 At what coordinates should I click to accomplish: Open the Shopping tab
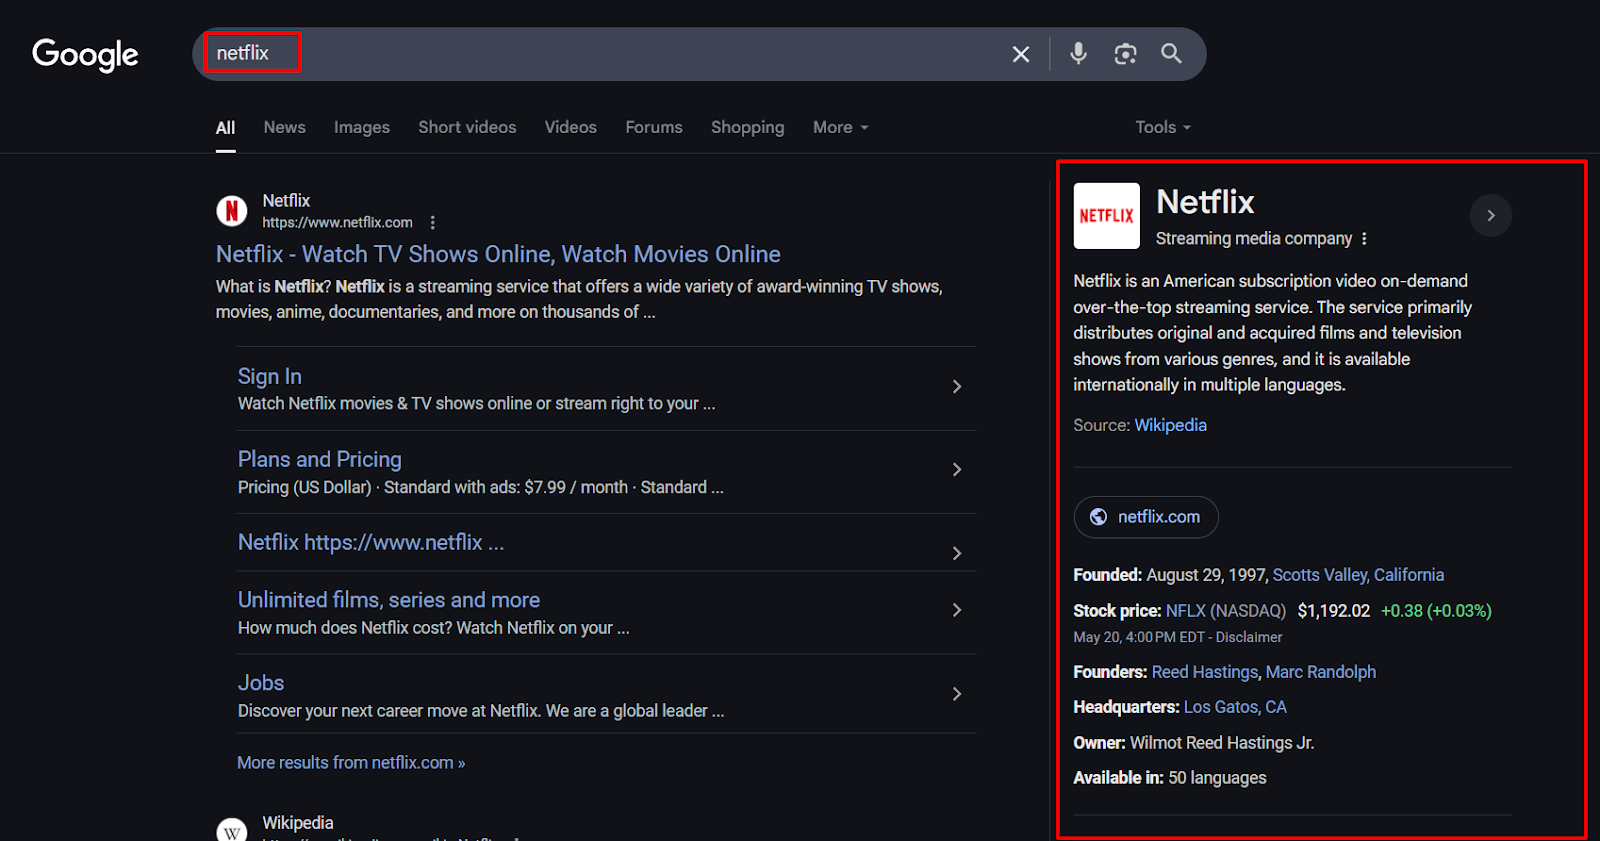748,128
